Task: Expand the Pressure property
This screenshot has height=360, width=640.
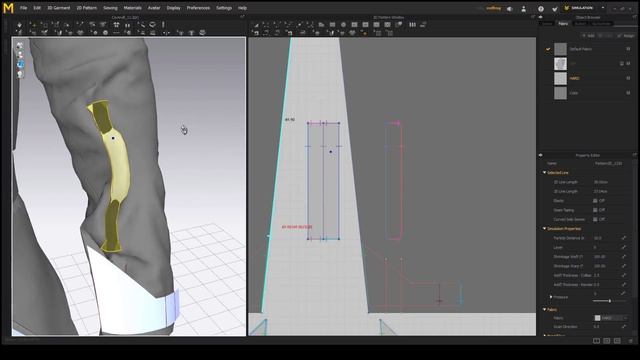Action: coord(551,297)
